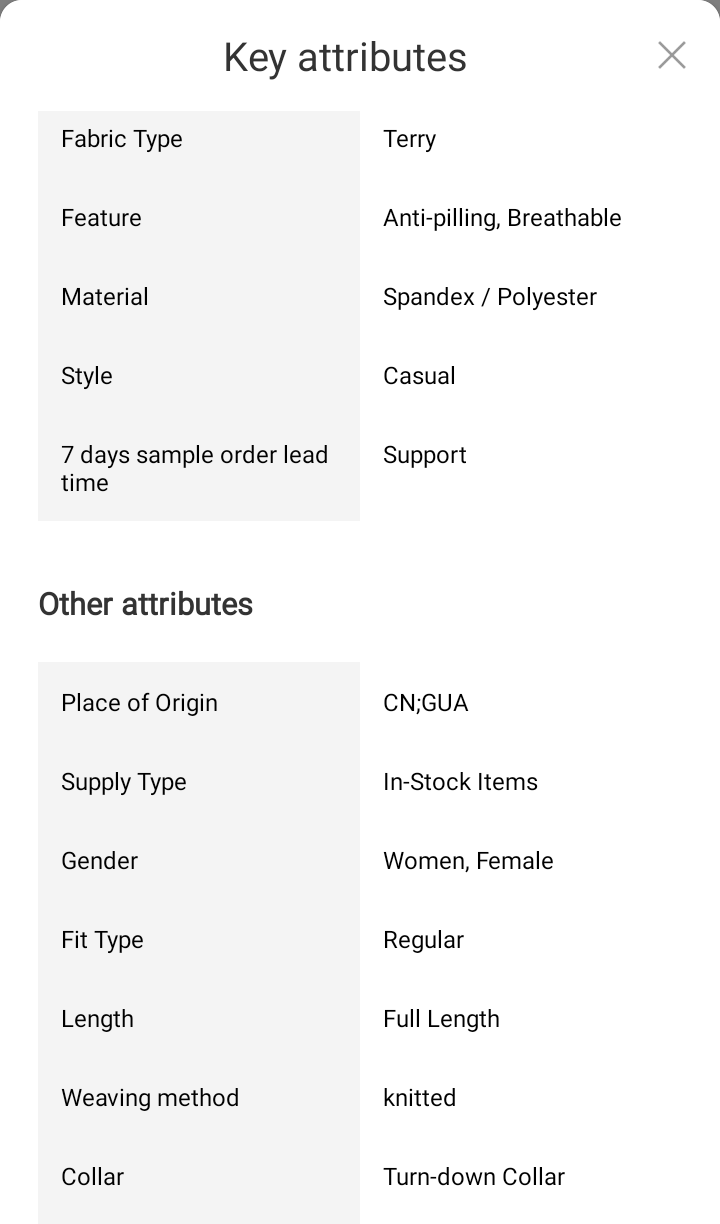Tap the Spandex / Polyester value
This screenshot has height=1224, width=720.
[x=490, y=297]
